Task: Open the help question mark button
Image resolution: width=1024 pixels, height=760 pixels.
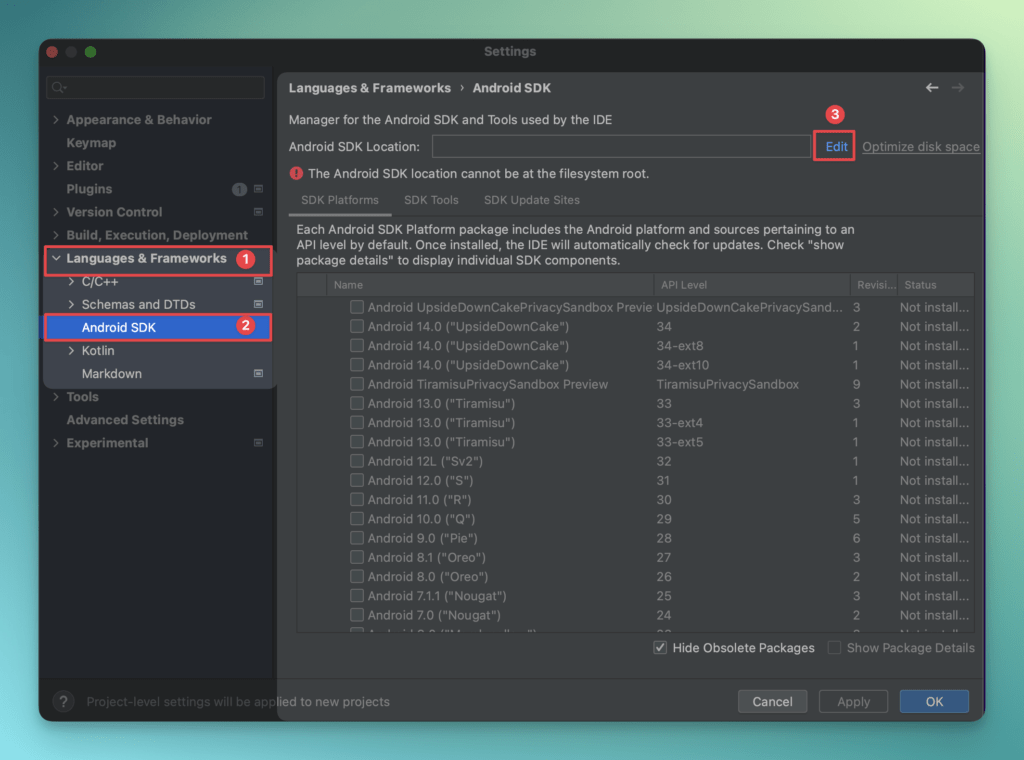Action: click(63, 701)
